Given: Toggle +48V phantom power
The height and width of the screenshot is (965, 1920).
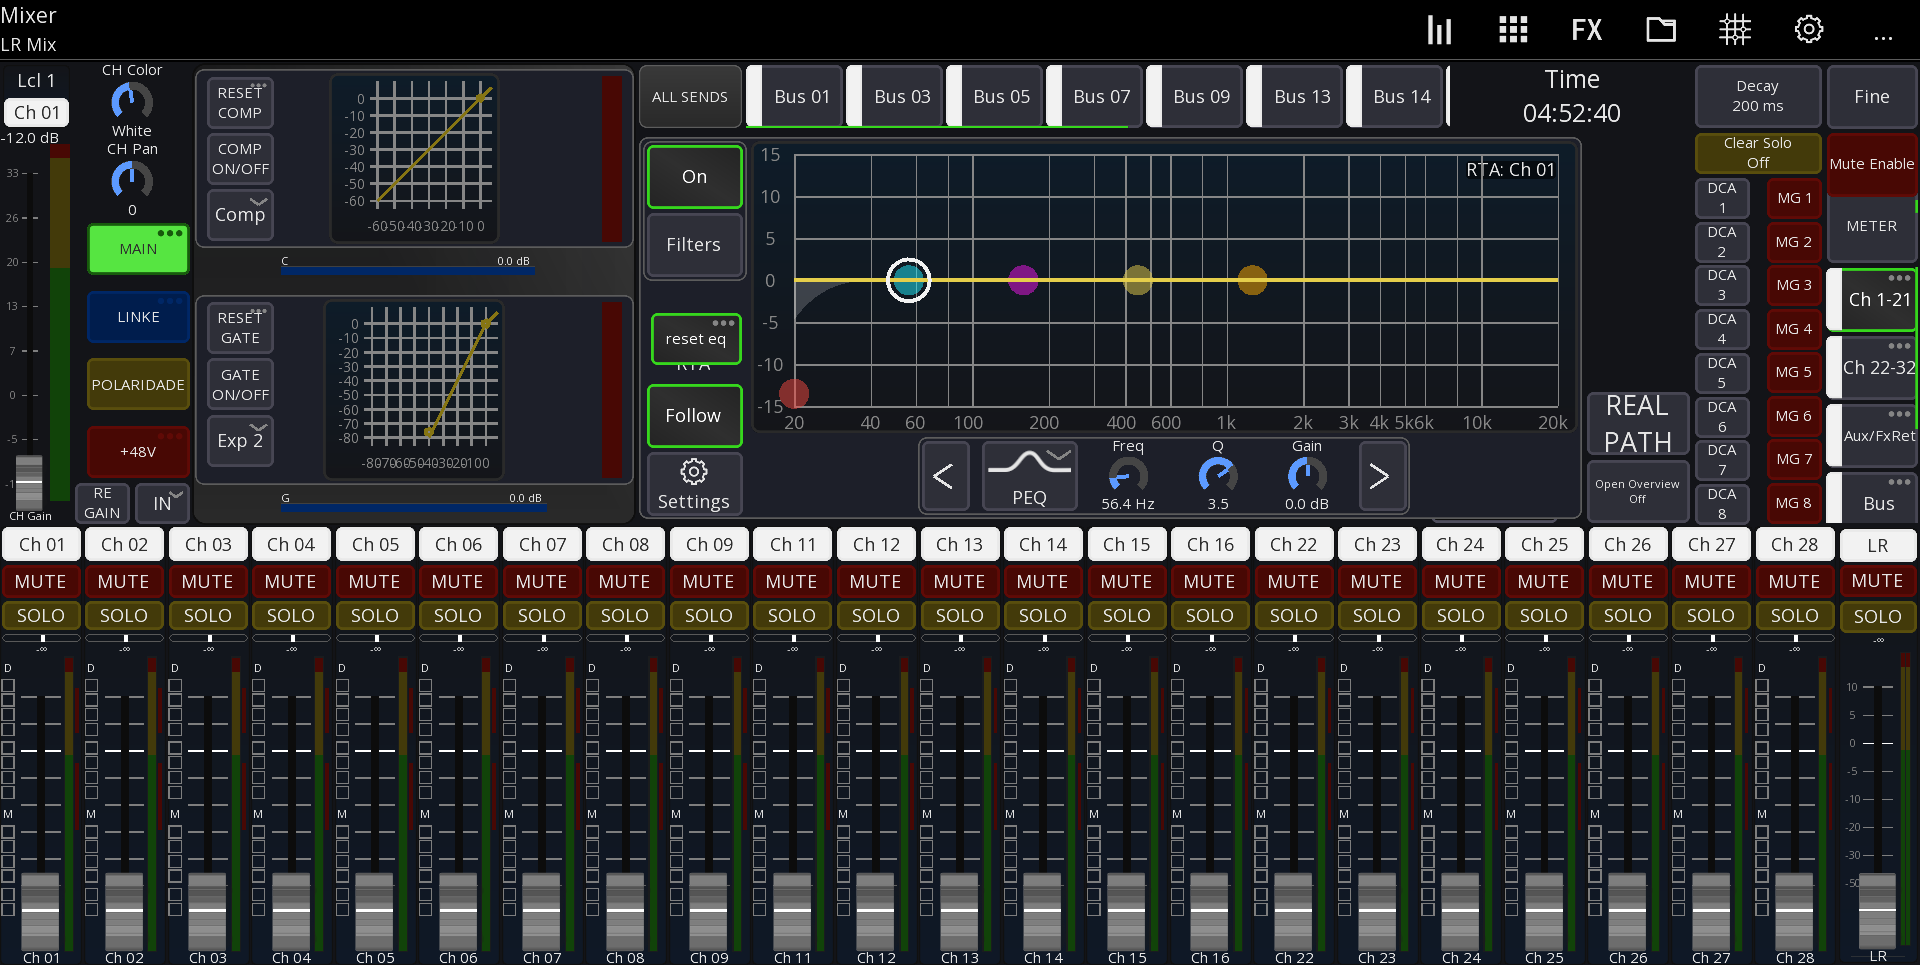Looking at the screenshot, I should [x=138, y=451].
